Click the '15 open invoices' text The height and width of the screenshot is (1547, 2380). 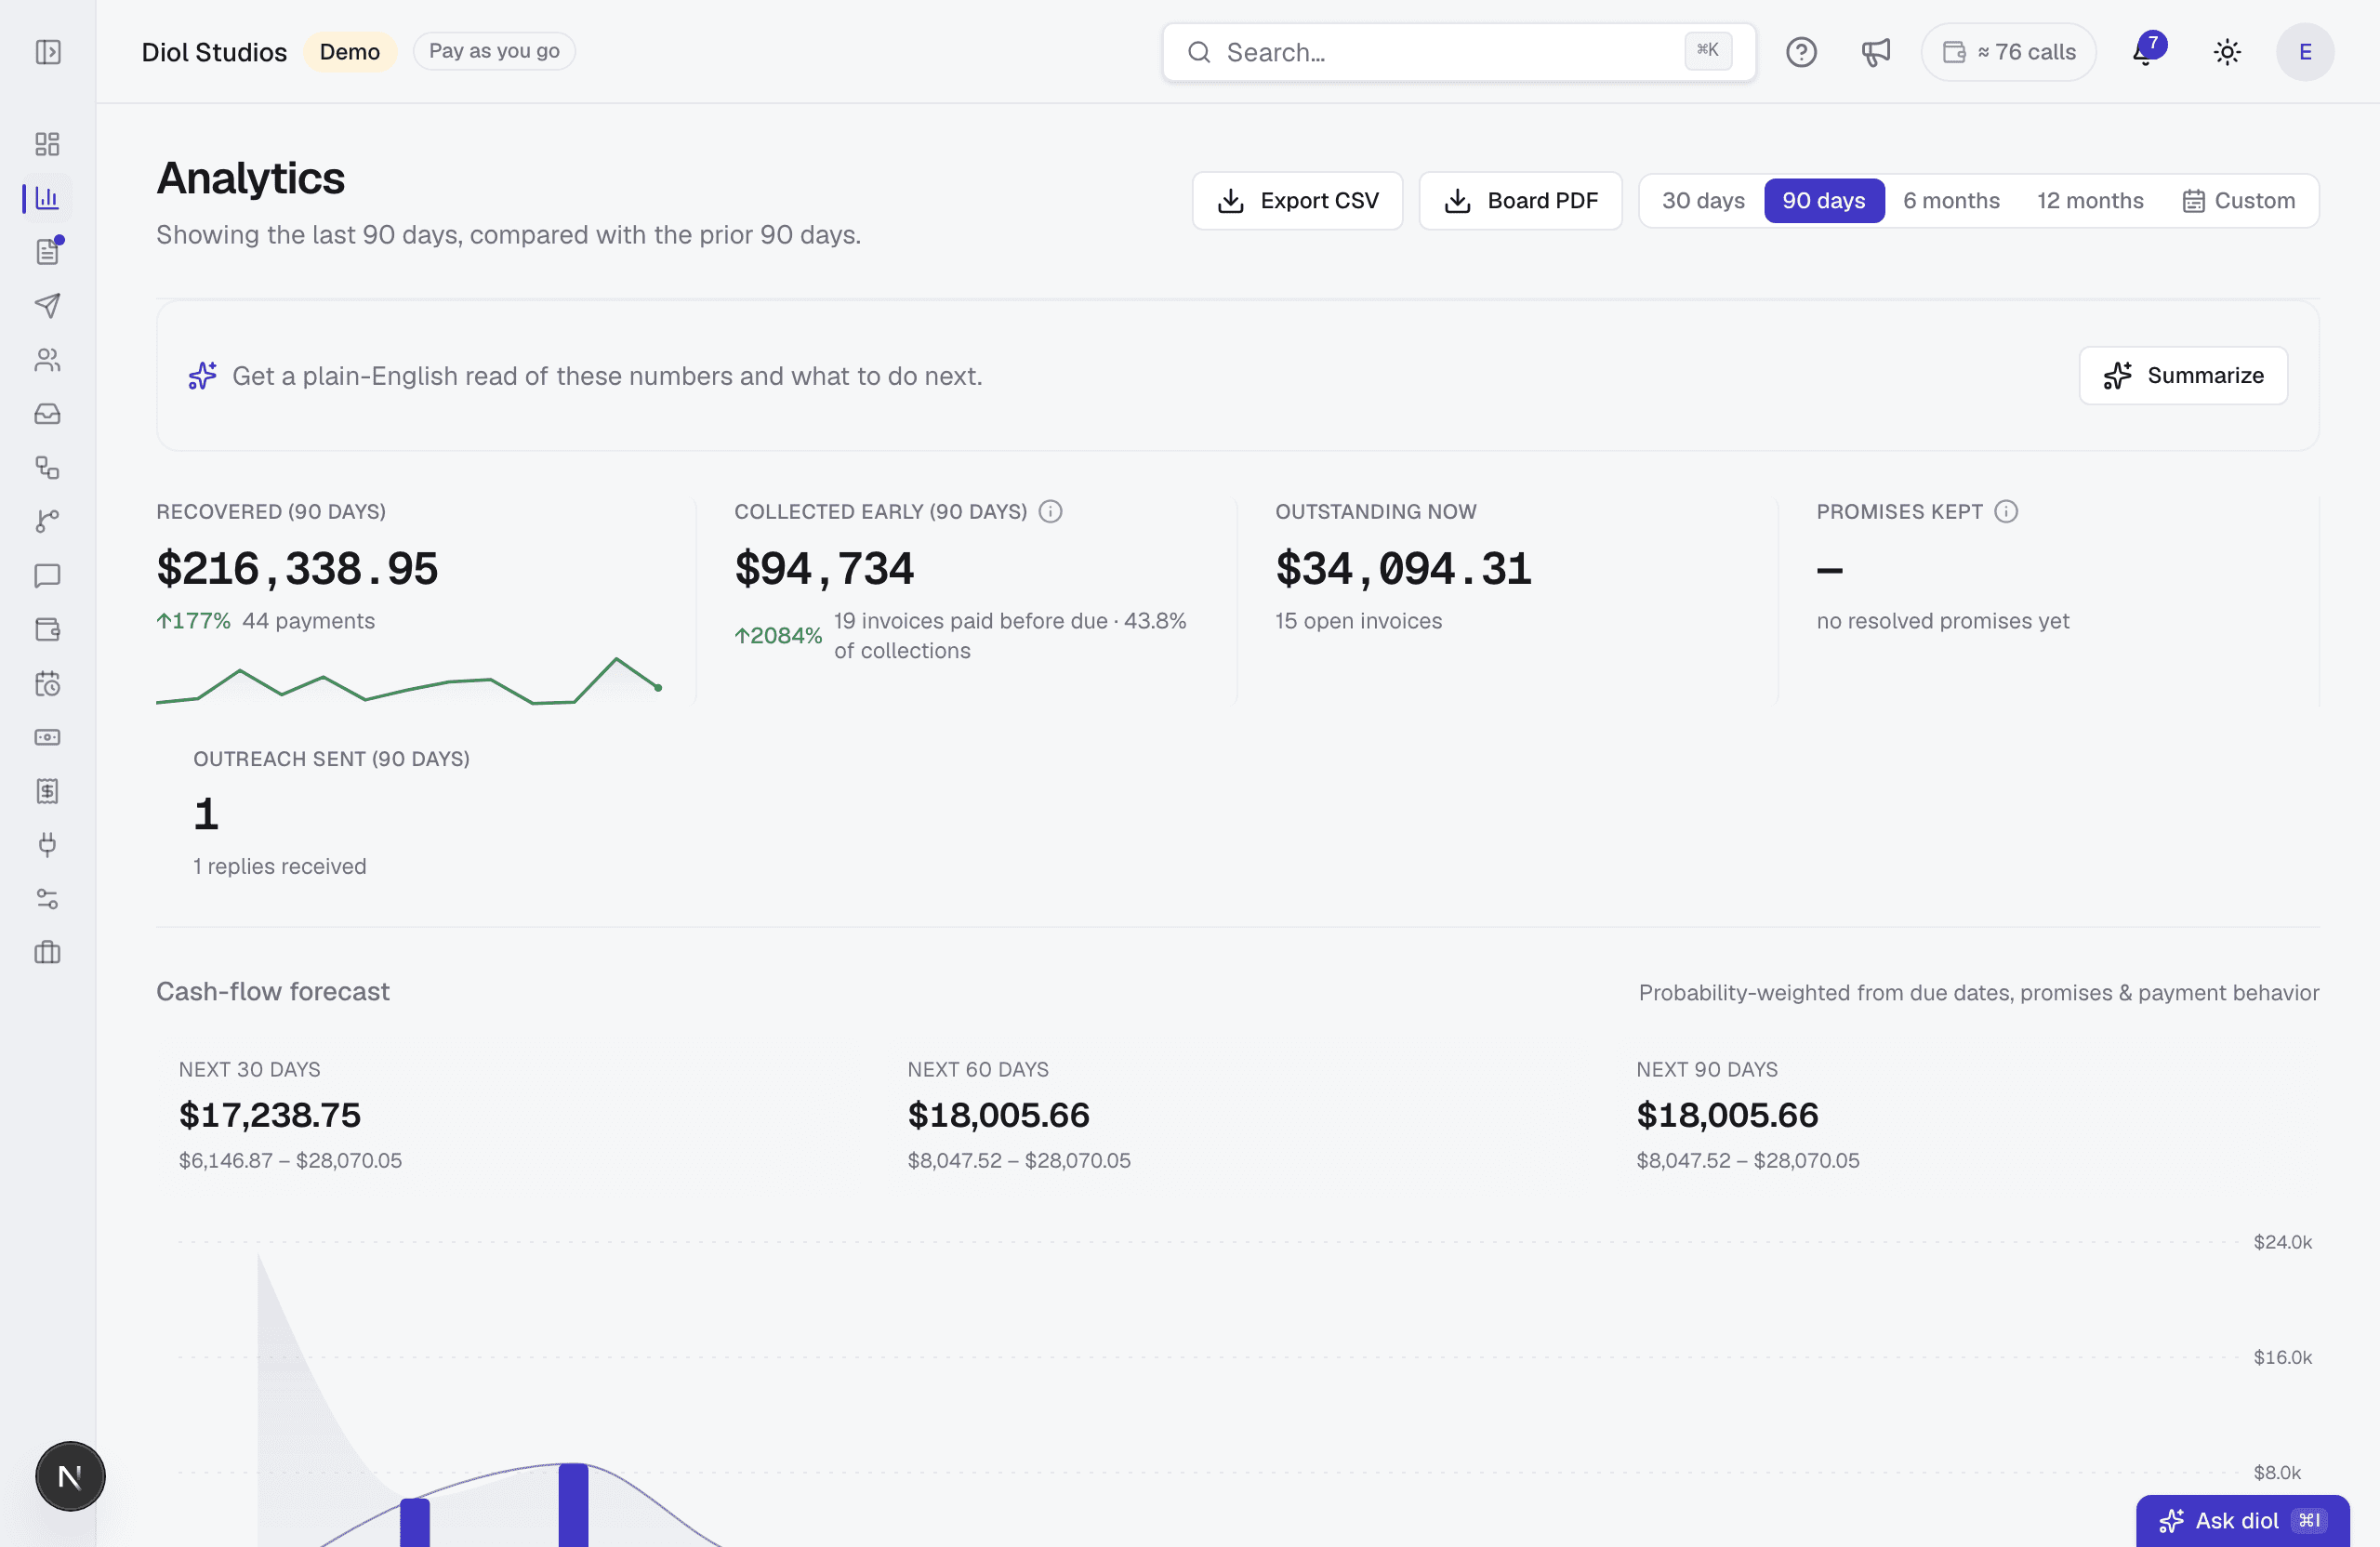[1358, 621]
